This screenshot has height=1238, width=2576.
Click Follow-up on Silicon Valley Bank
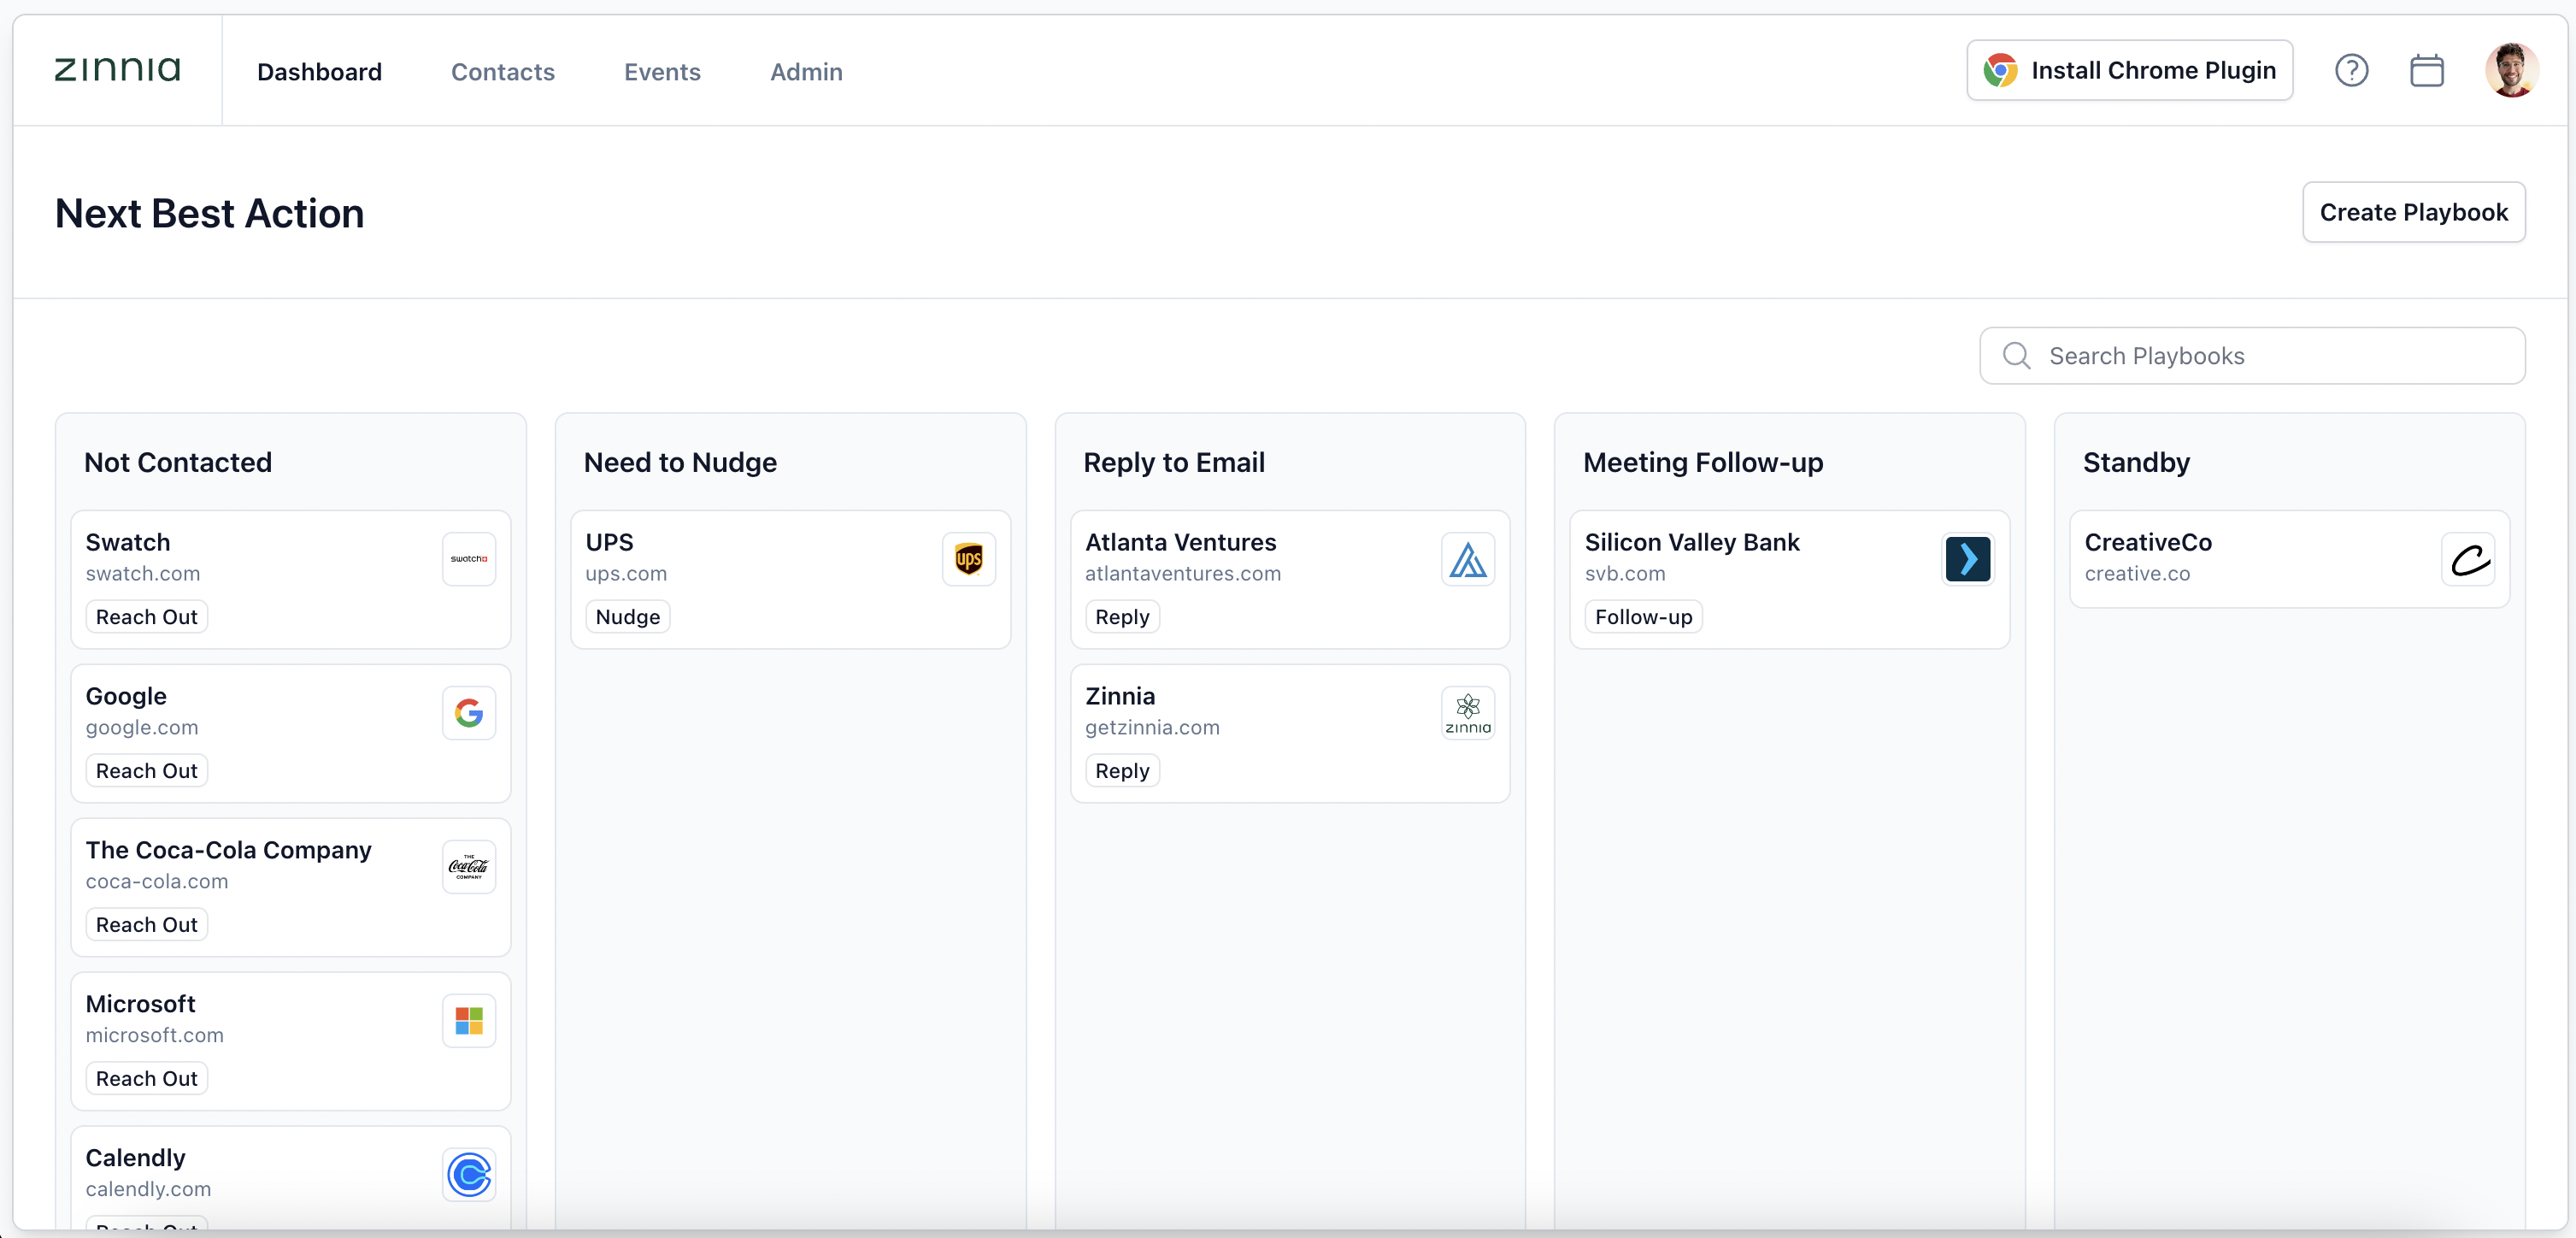click(x=1643, y=617)
